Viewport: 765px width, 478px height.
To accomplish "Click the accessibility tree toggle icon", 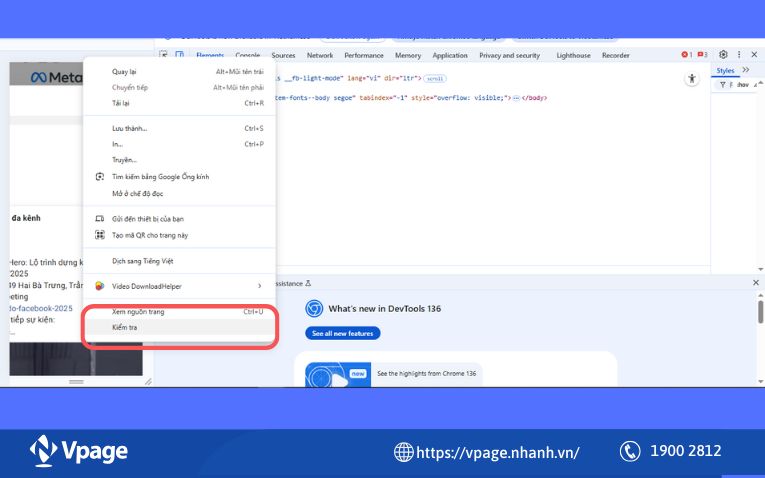I will coord(692,79).
